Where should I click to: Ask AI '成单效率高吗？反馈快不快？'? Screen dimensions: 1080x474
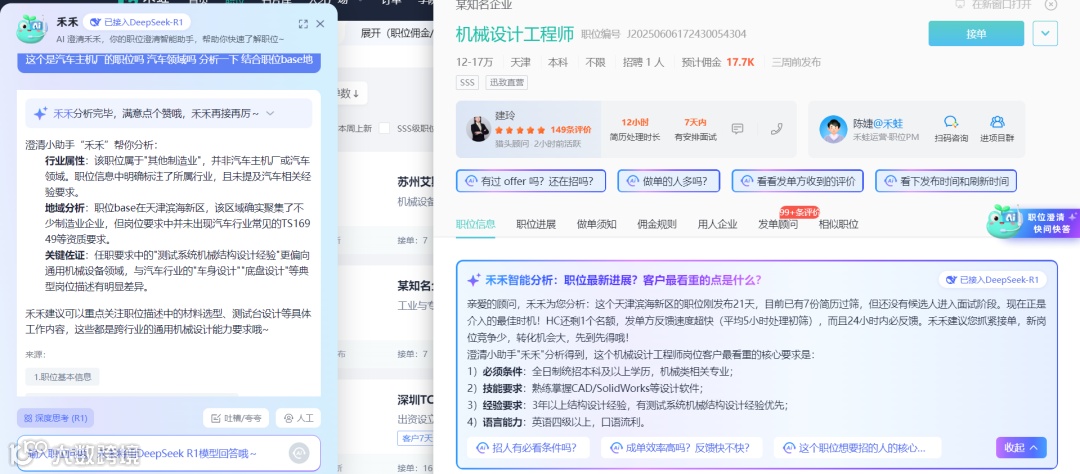tap(681, 448)
